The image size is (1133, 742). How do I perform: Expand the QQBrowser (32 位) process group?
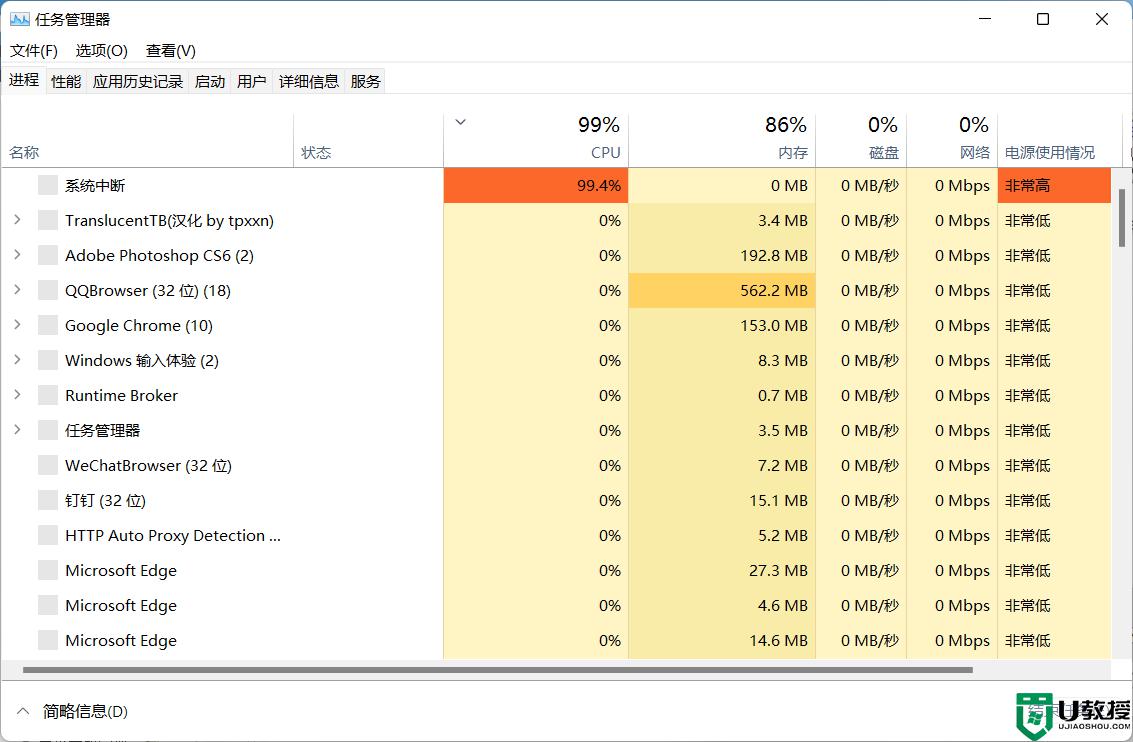(x=17, y=291)
